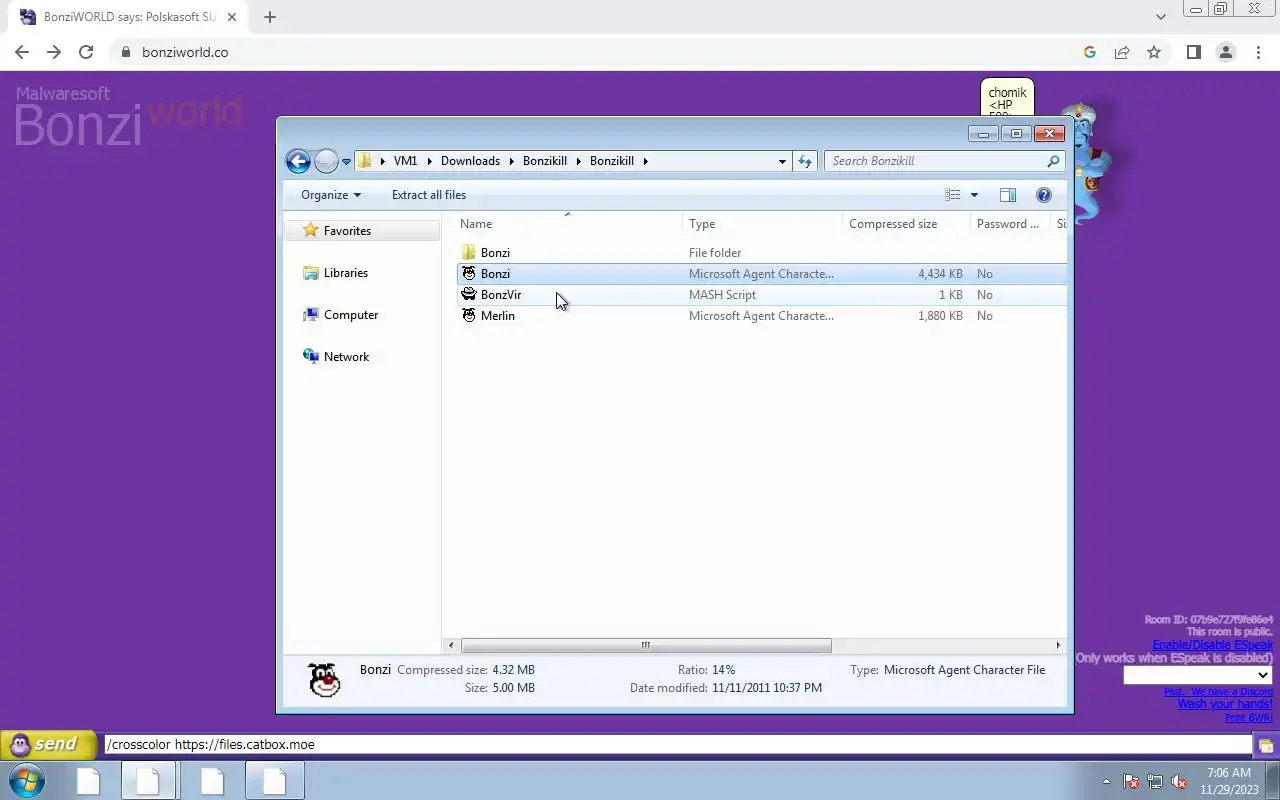
Task: Click first Bonzikill breadcrumb segment
Action: [544, 161]
